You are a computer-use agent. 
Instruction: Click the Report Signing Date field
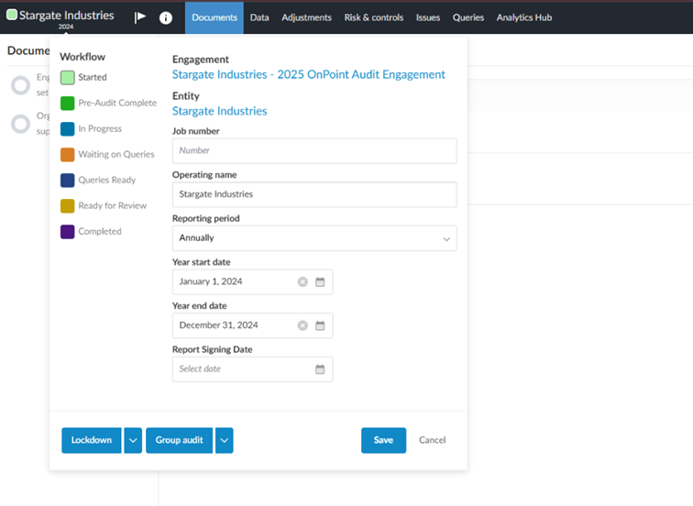[x=252, y=369]
